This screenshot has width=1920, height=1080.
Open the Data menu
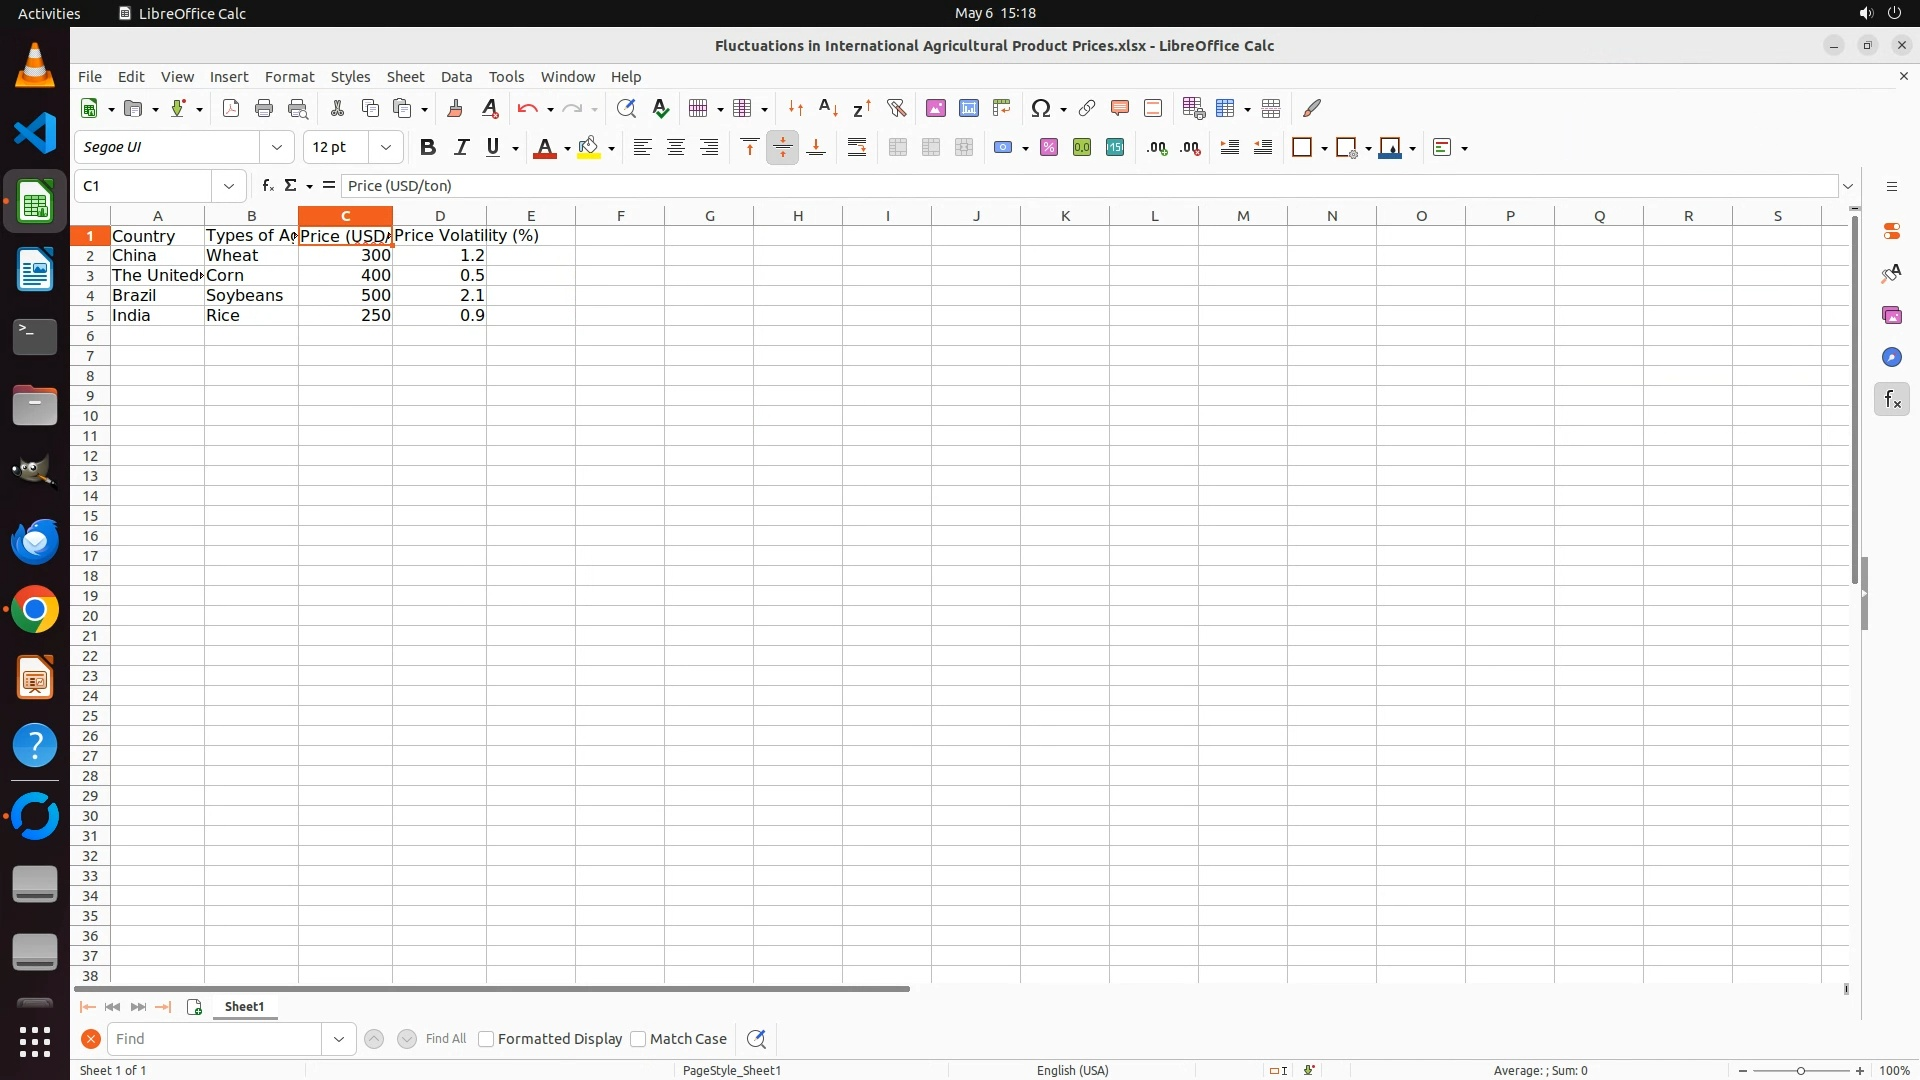[456, 77]
